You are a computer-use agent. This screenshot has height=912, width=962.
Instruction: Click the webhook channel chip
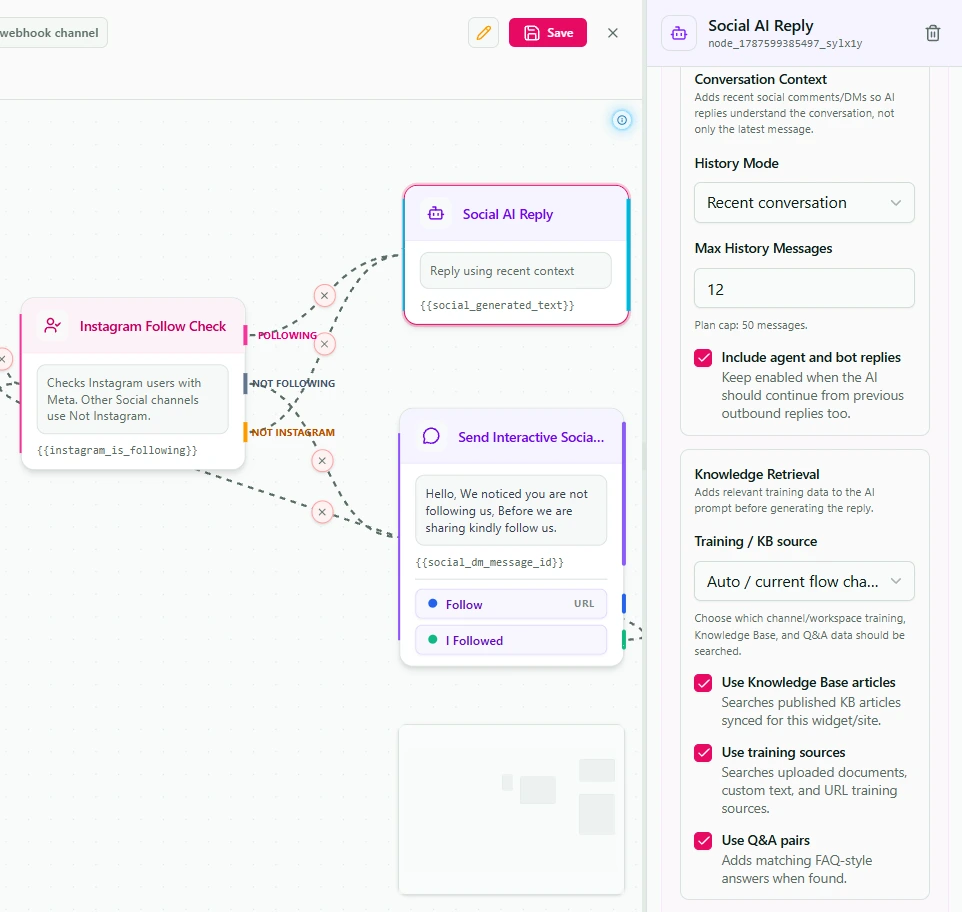pos(52,33)
